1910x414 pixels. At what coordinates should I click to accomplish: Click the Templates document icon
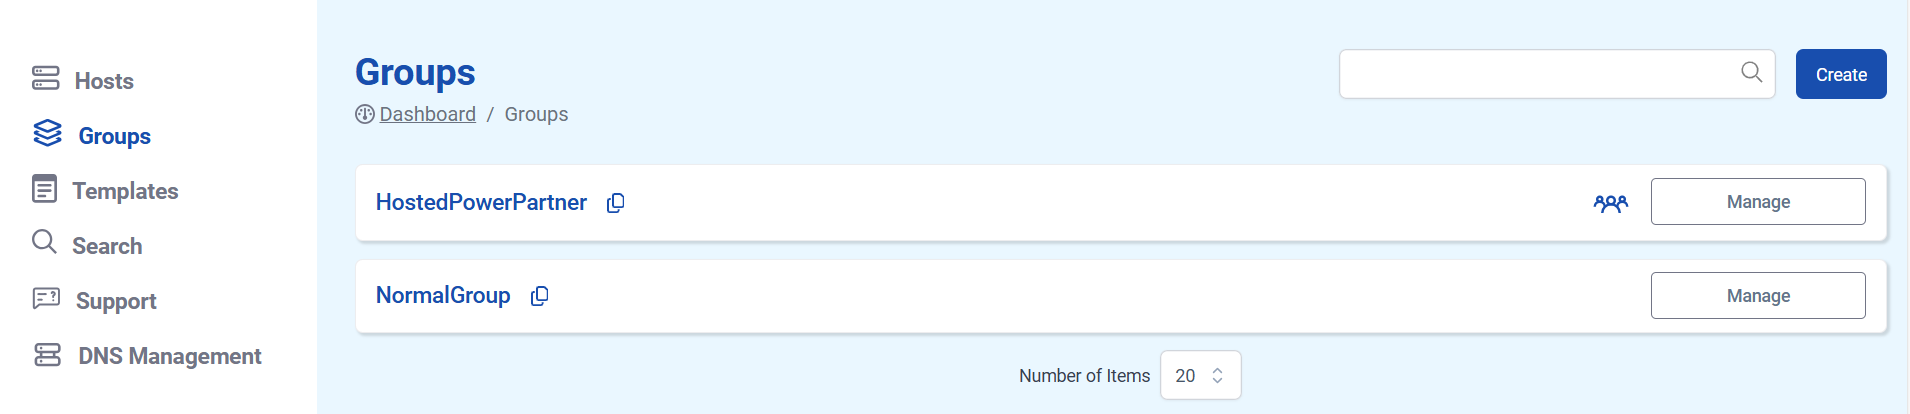pyautogui.click(x=45, y=189)
